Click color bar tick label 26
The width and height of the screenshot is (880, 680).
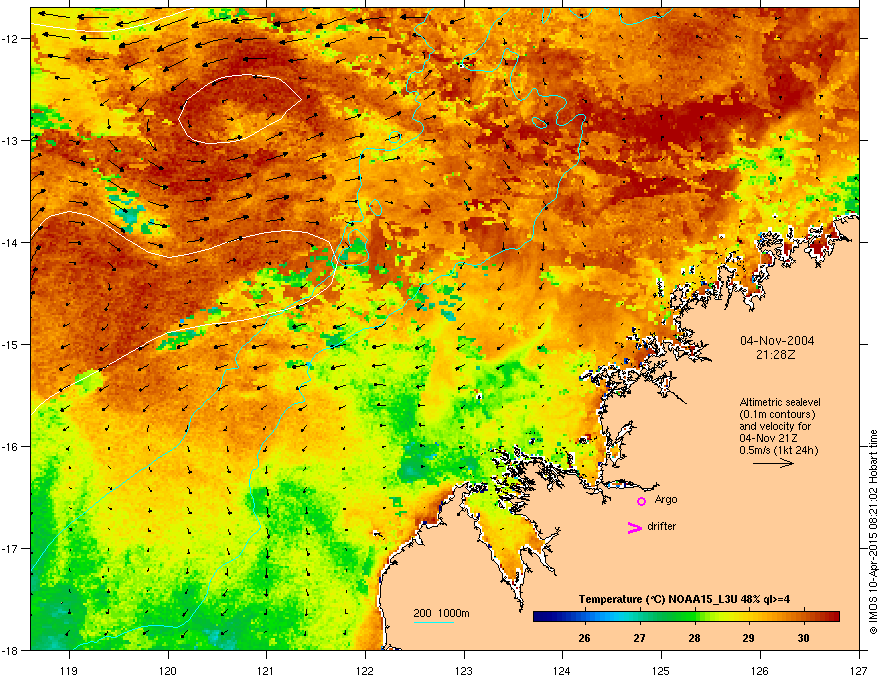[584, 638]
